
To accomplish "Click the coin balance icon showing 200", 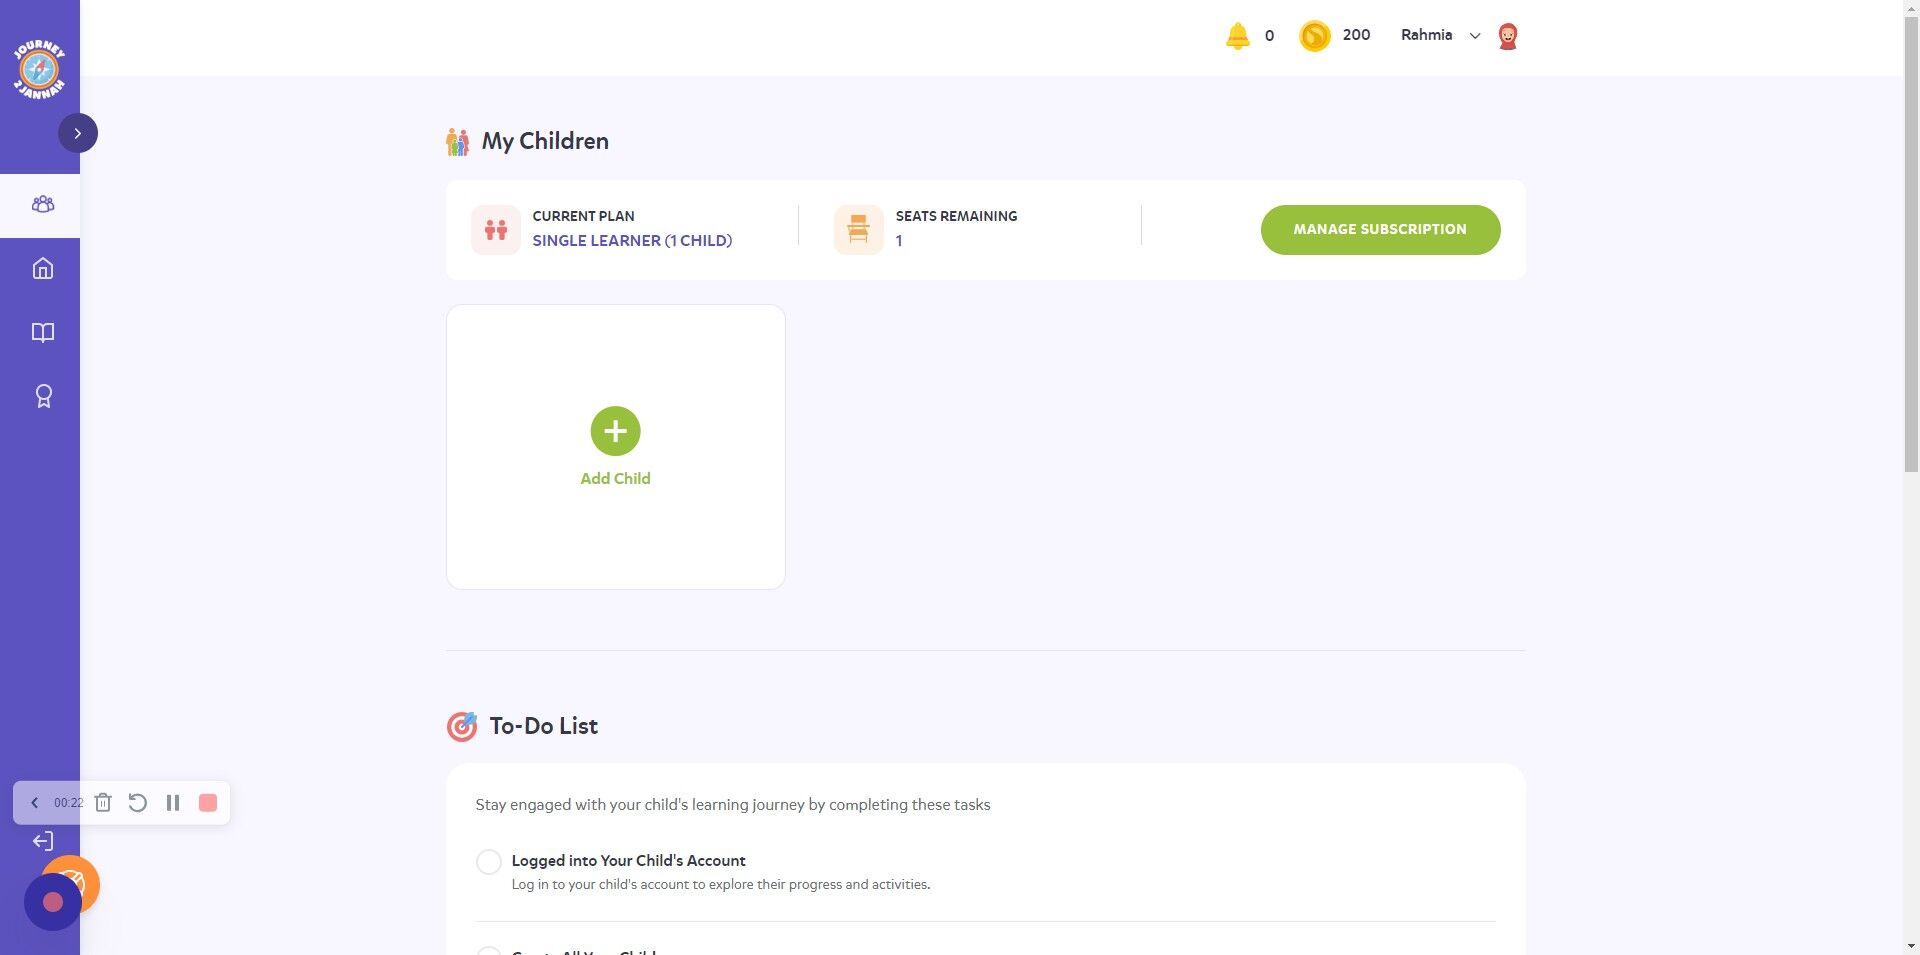I will 1314,35.
